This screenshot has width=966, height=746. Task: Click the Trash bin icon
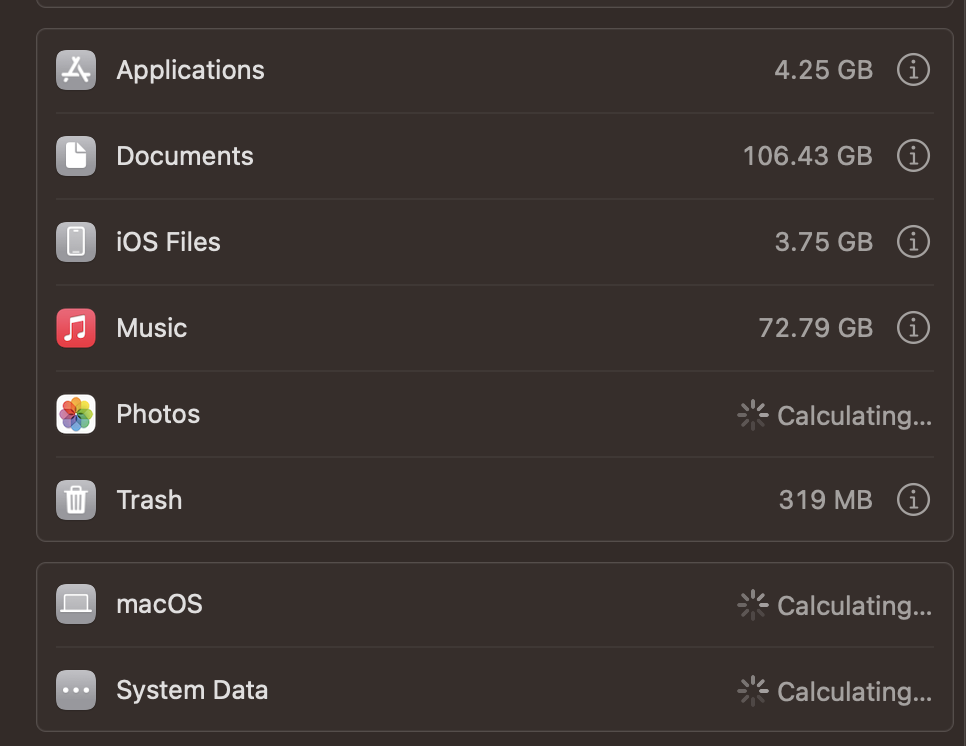pos(76,500)
